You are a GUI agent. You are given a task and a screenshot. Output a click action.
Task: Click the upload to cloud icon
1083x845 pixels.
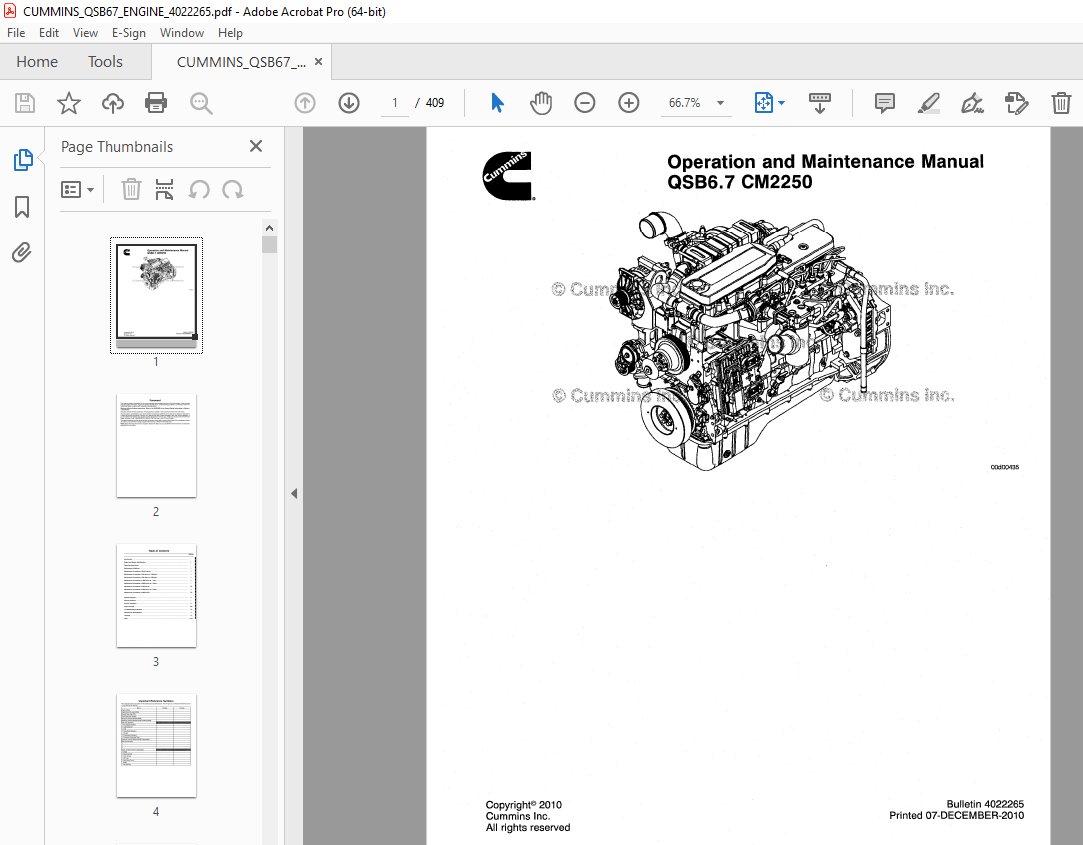113,103
